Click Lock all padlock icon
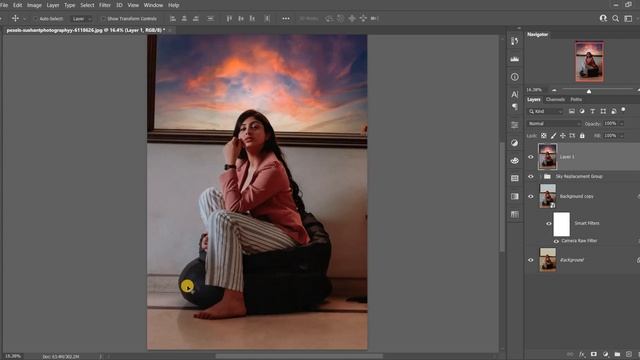This screenshot has width=640, height=360. [582, 136]
